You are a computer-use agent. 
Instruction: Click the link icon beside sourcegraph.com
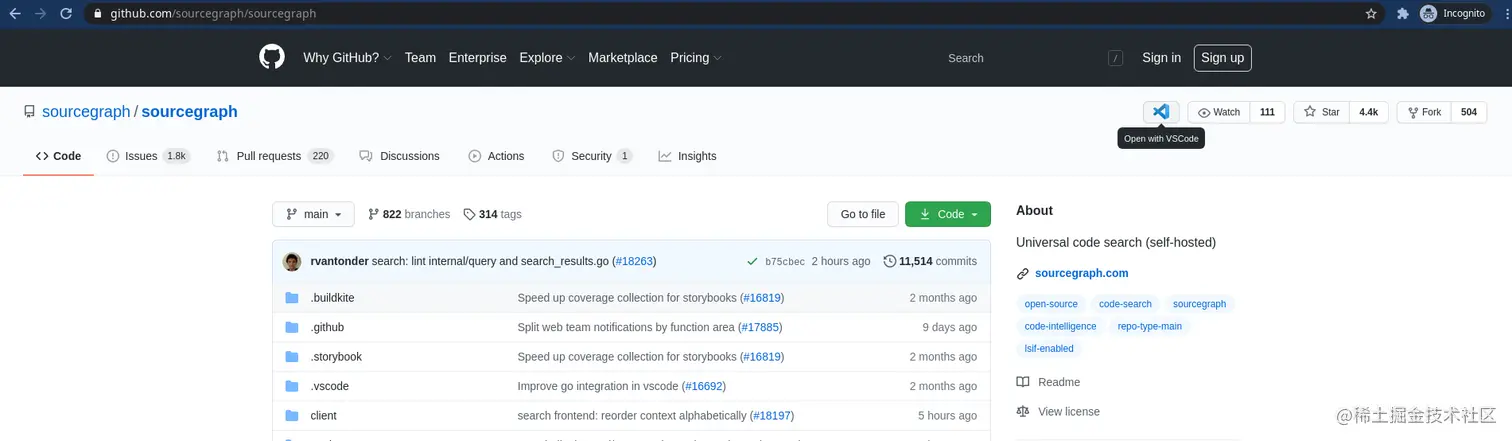coord(1022,273)
